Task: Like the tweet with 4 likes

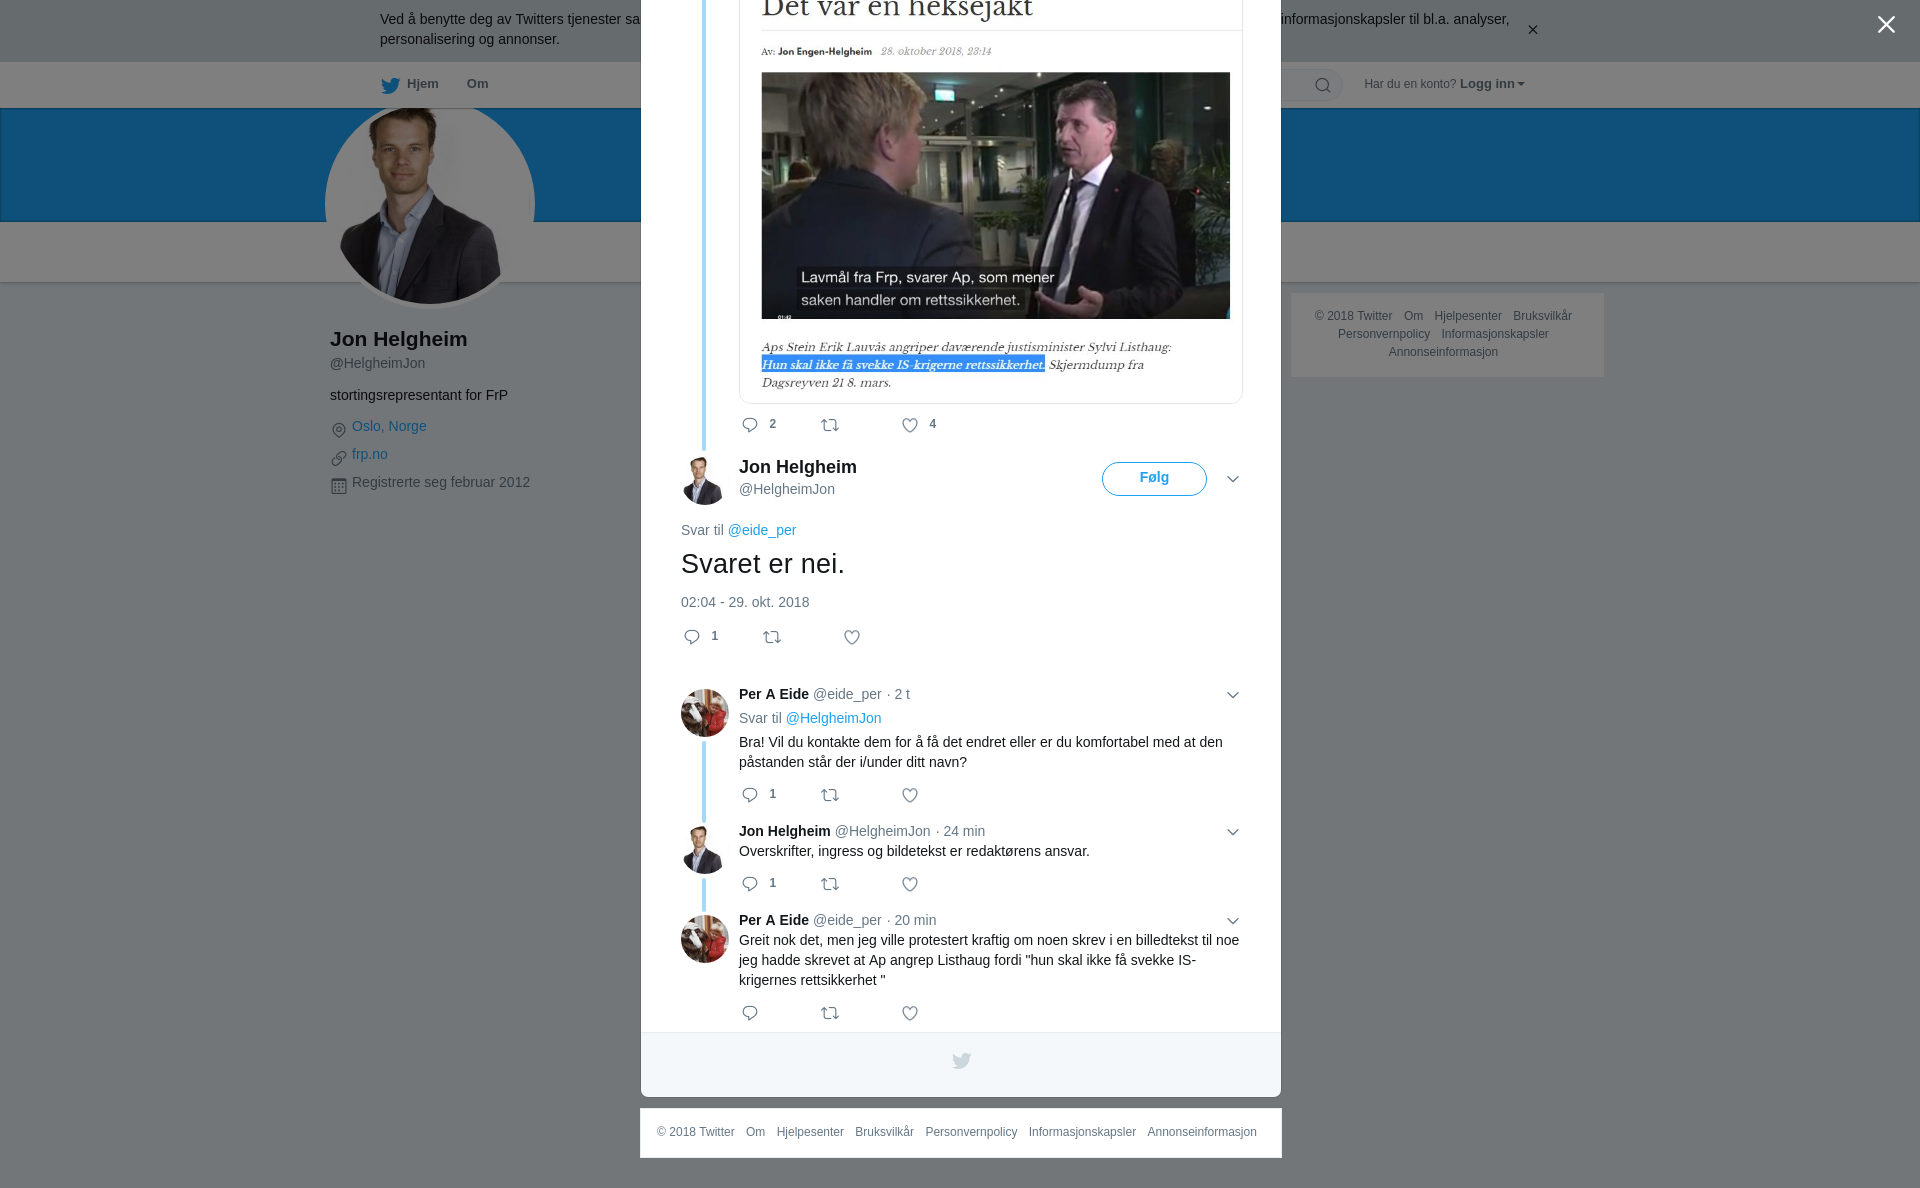Action: pyautogui.click(x=910, y=426)
